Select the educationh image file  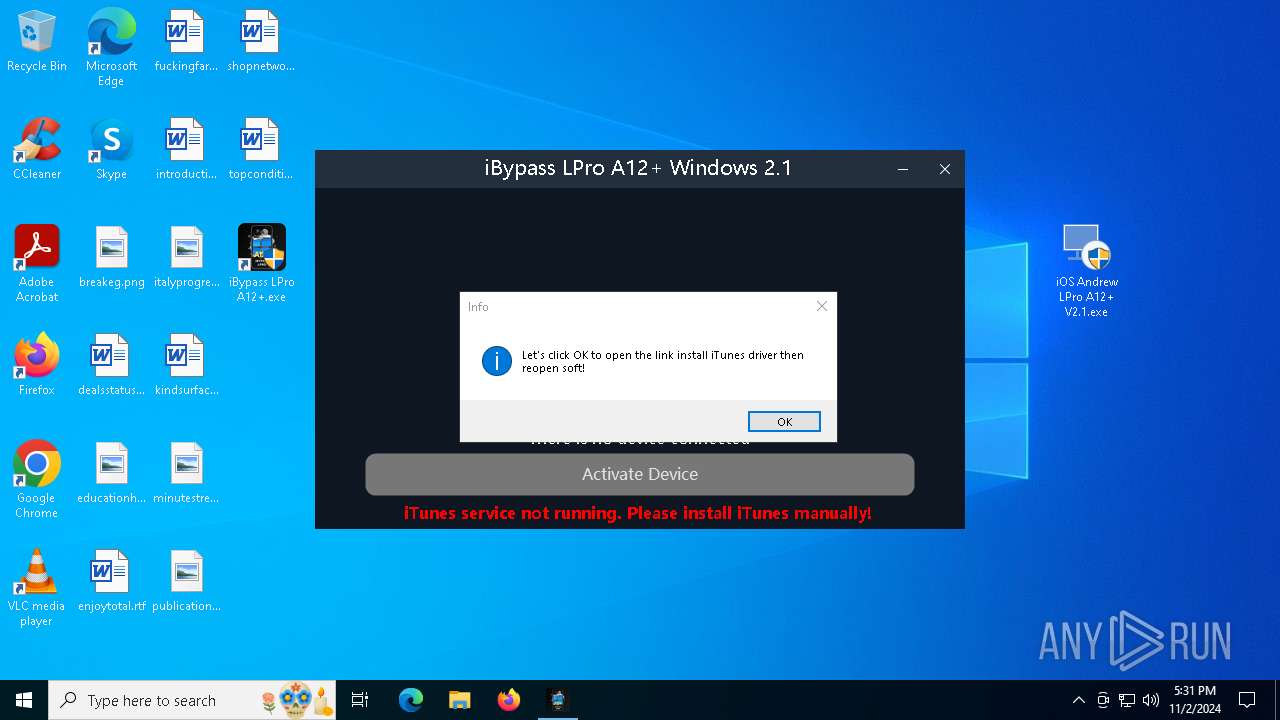pos(111,473)
